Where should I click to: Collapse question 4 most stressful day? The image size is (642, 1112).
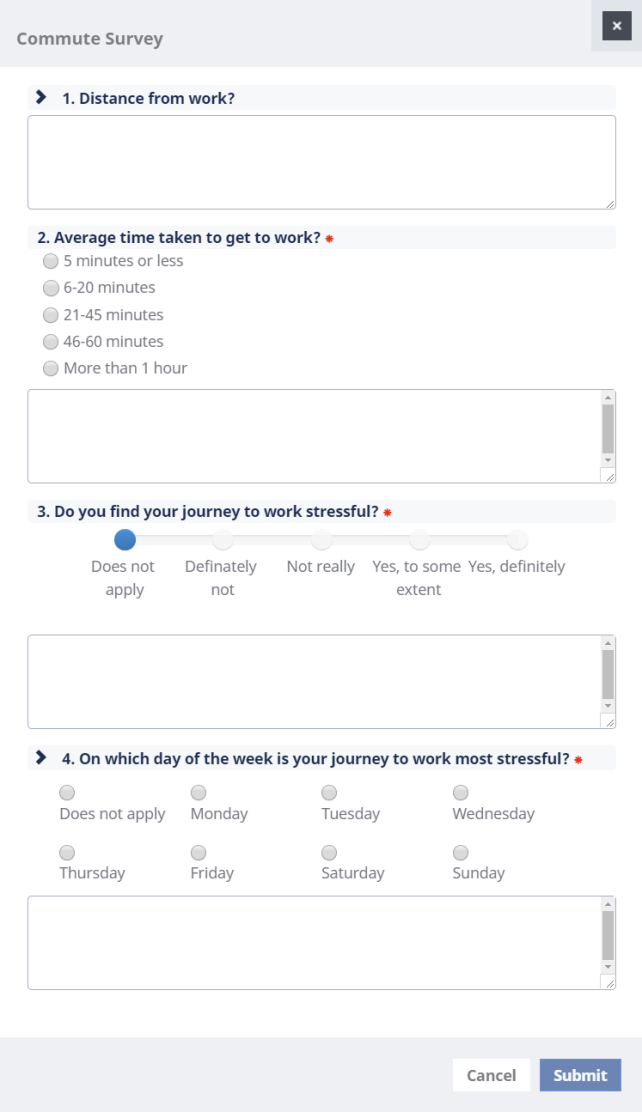click(x=41, y=758)
